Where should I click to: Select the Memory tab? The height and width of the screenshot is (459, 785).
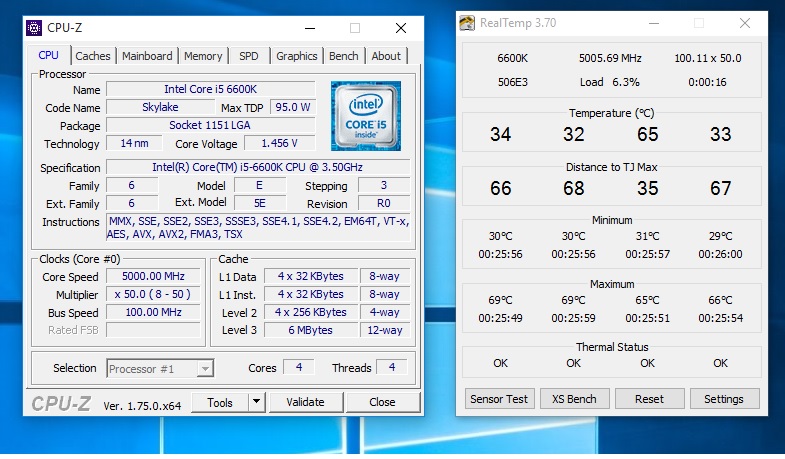point(203,56)
